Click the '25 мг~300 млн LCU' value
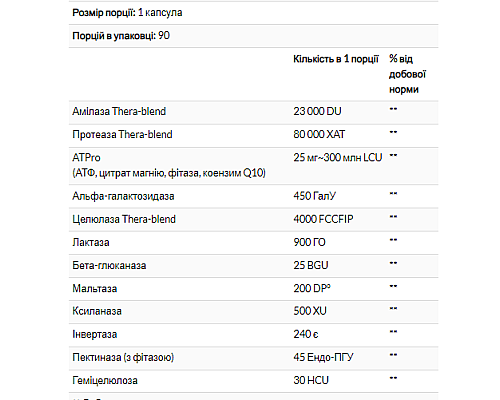Image resolution: width=500 pixels, height=400 pixels. [338, 157]
